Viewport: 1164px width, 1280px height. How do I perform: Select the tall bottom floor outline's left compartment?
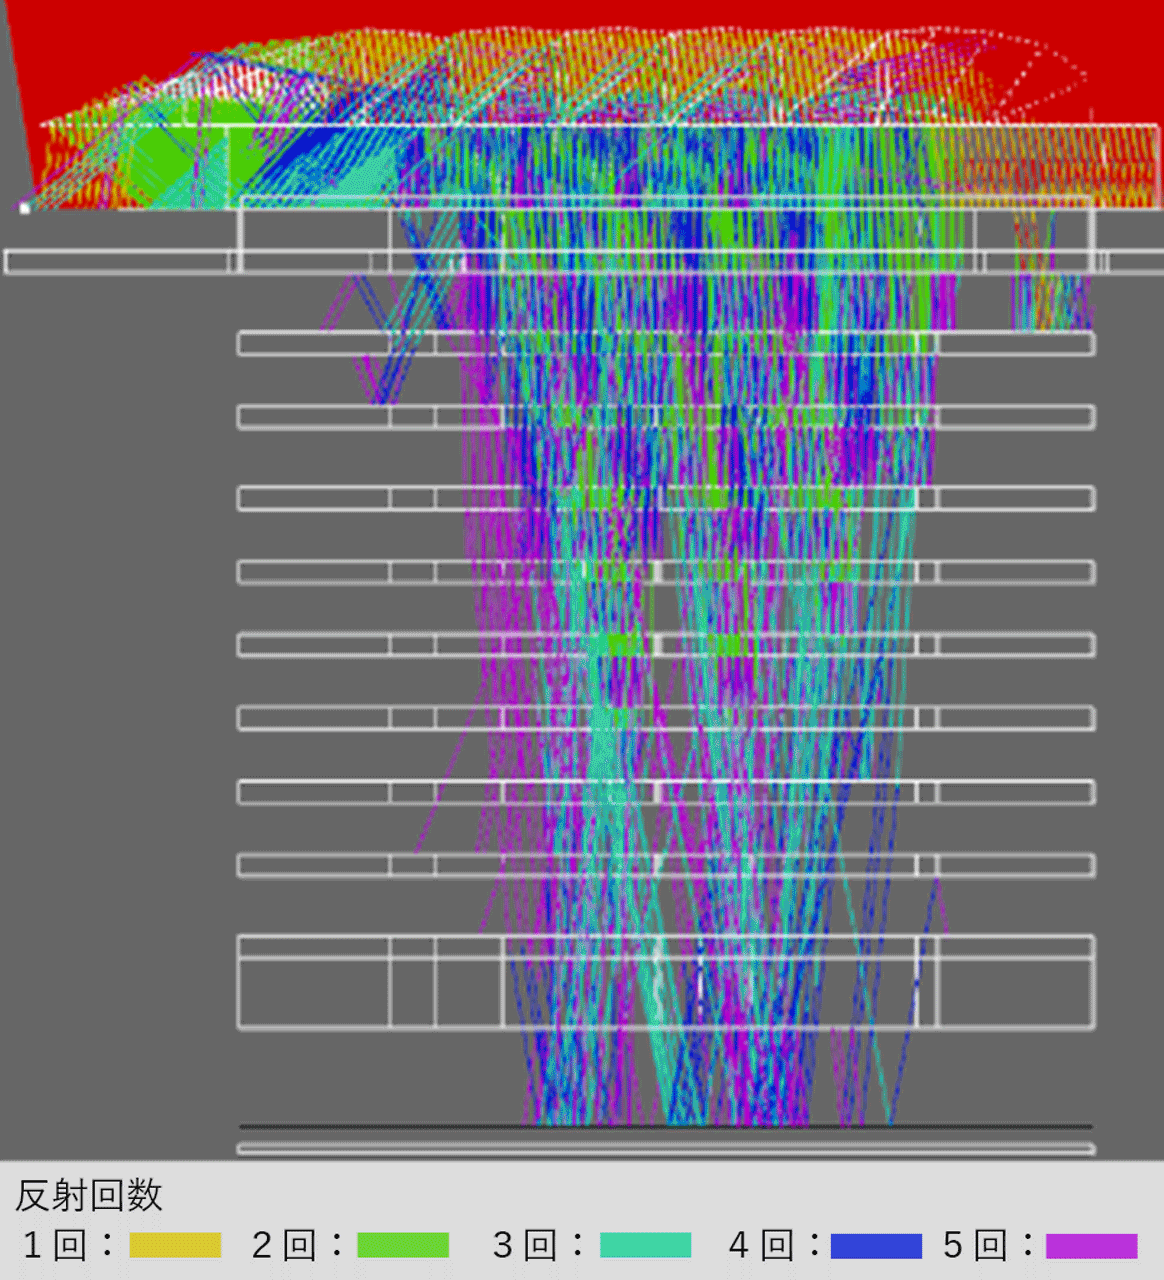313,992
